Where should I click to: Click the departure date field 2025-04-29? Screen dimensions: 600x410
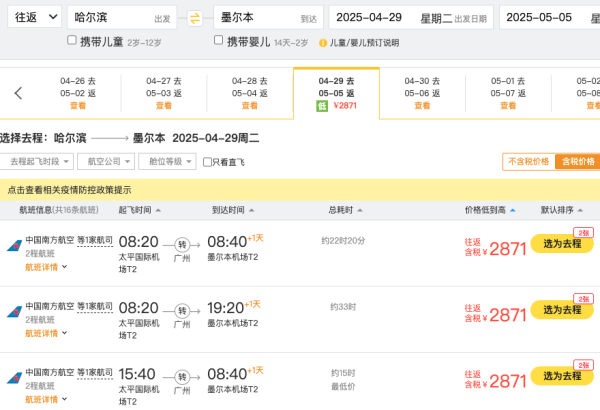(411, 17)
